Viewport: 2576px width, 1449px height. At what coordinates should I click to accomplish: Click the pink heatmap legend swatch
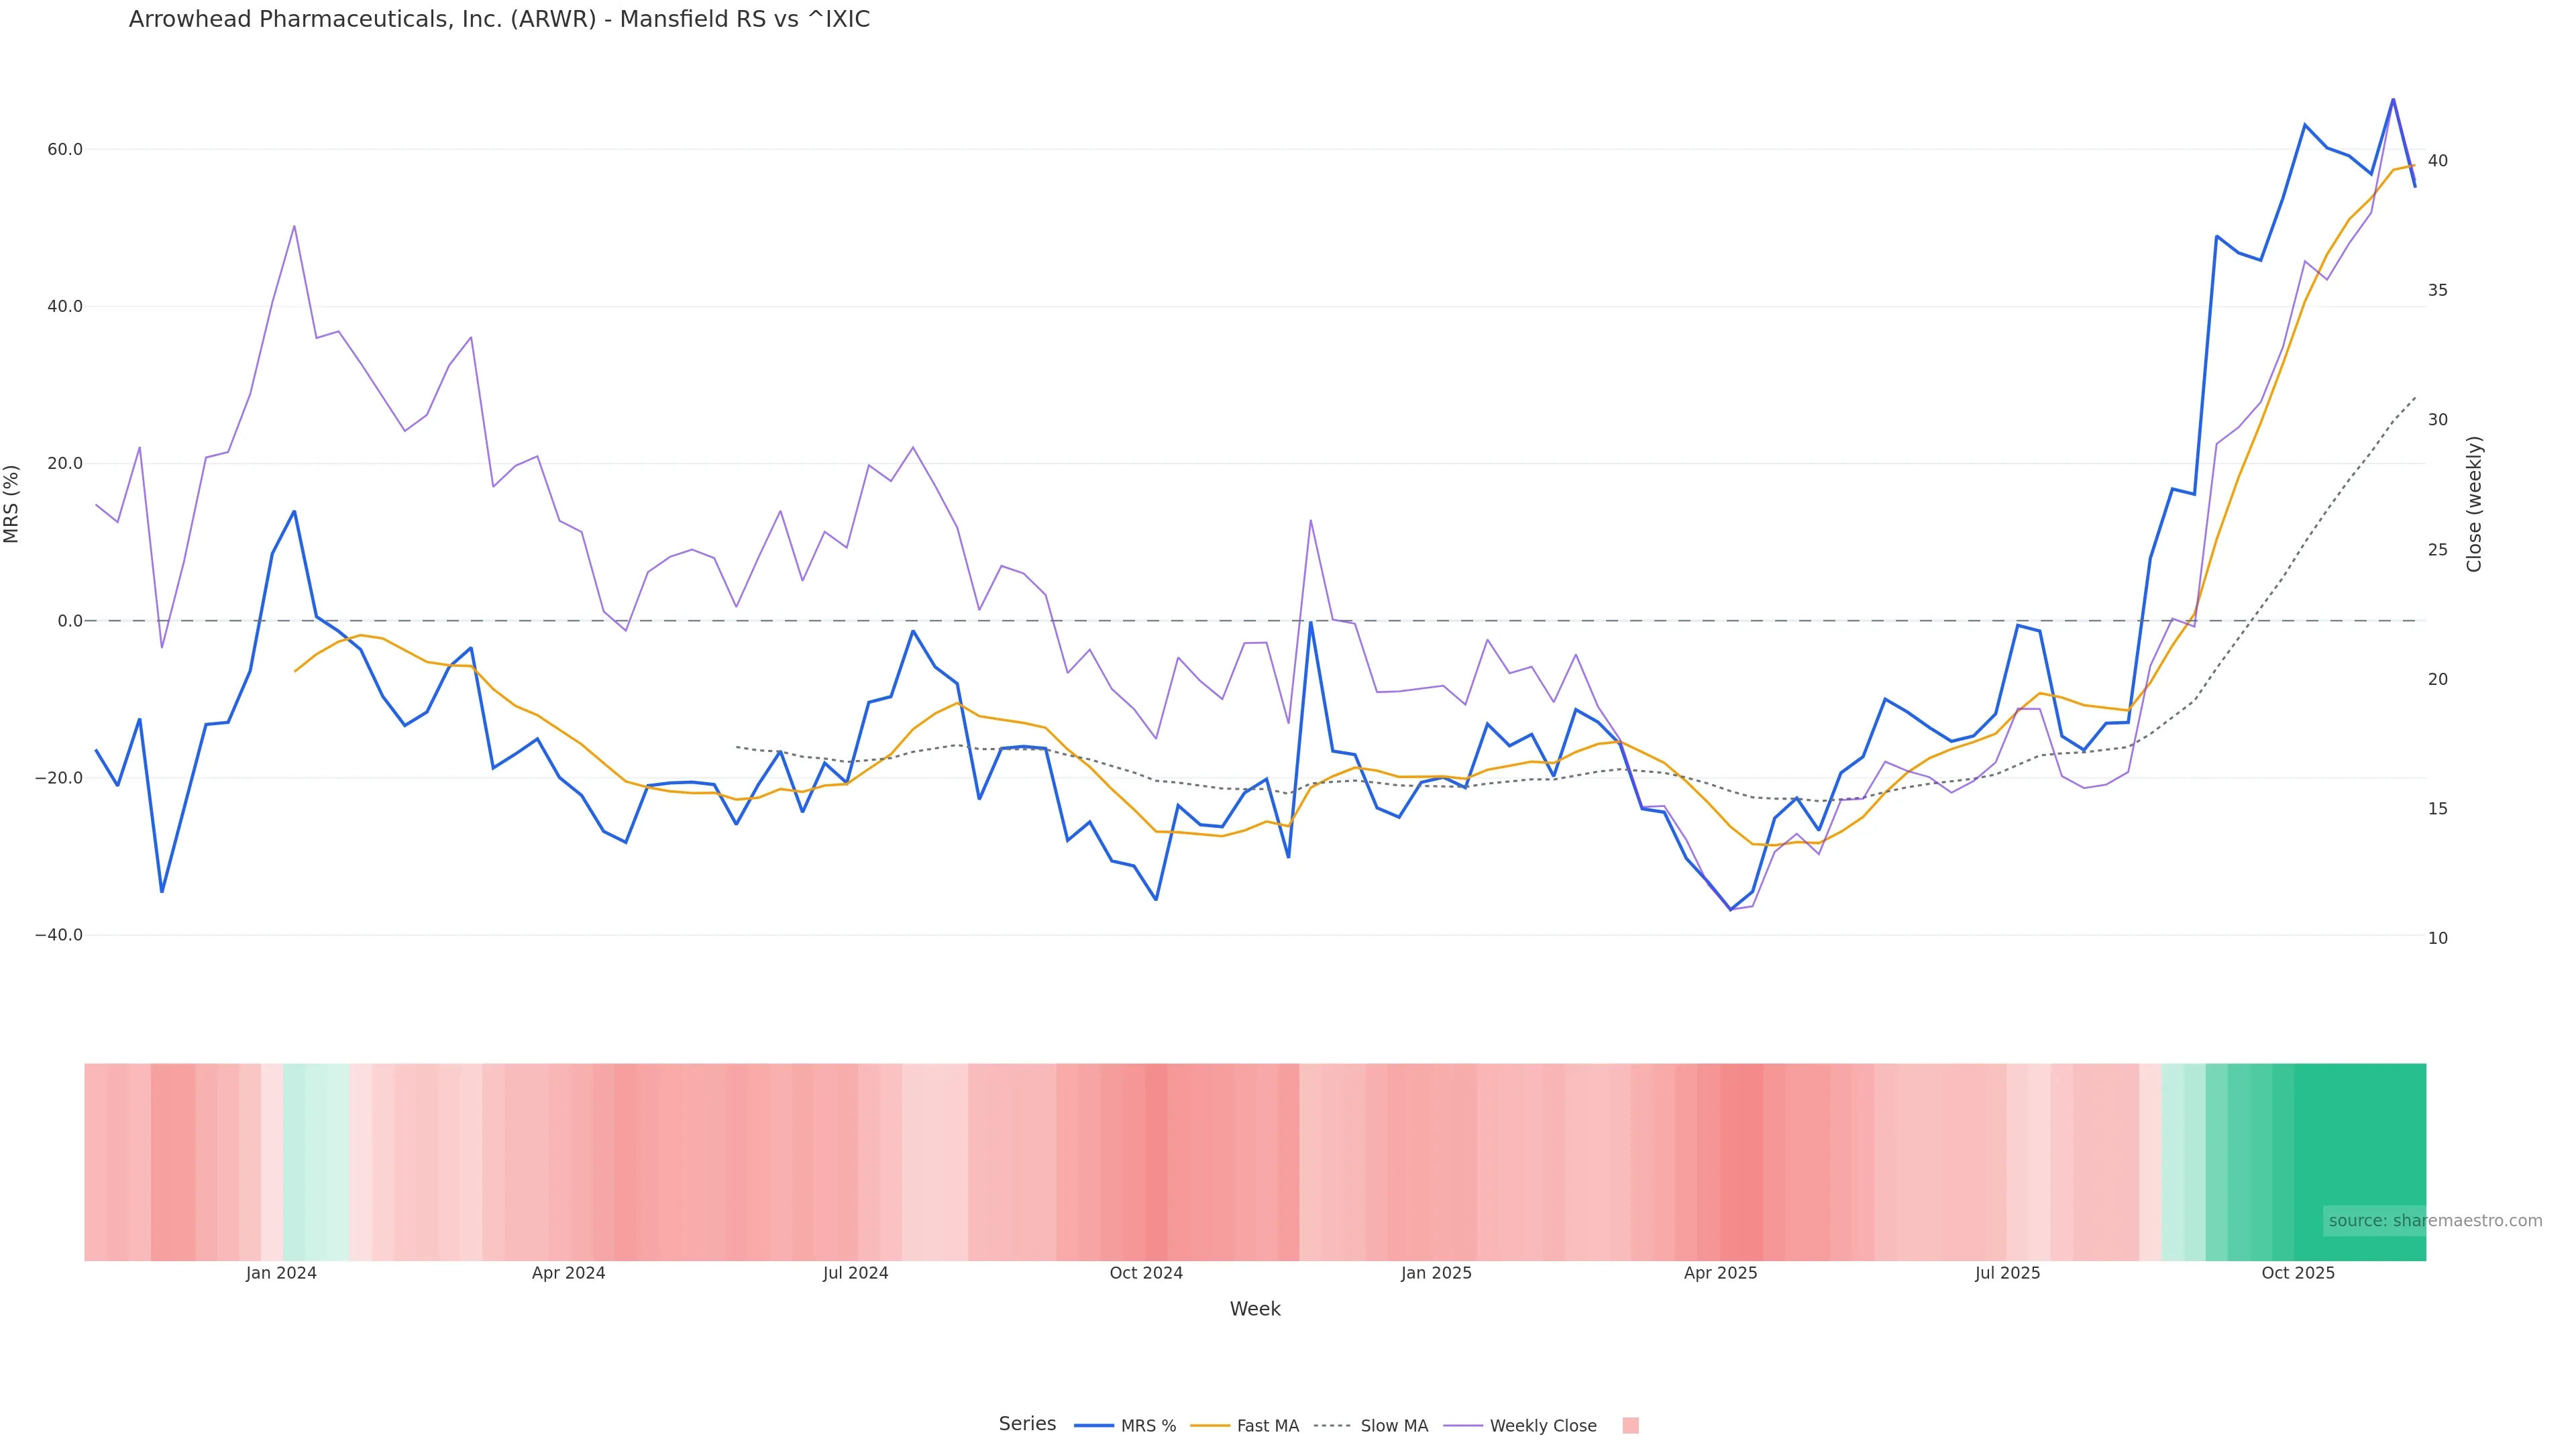pos(1630,1426)
